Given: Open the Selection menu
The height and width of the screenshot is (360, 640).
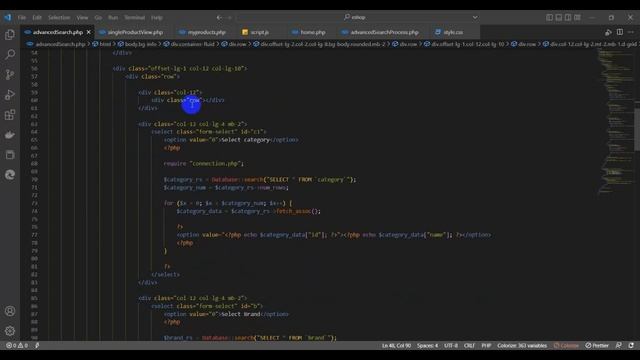Looking at the screenshot, I should (59, 18).
